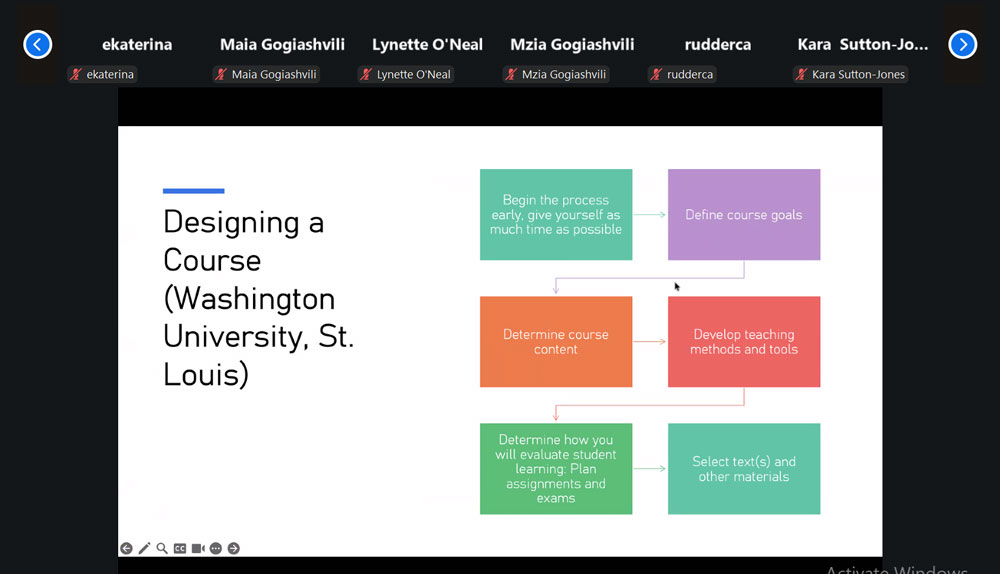The width and height of the screenshot is (1000, 574).
Task: Open the slide zoom magnifier tool
Action: click(162, 548)
